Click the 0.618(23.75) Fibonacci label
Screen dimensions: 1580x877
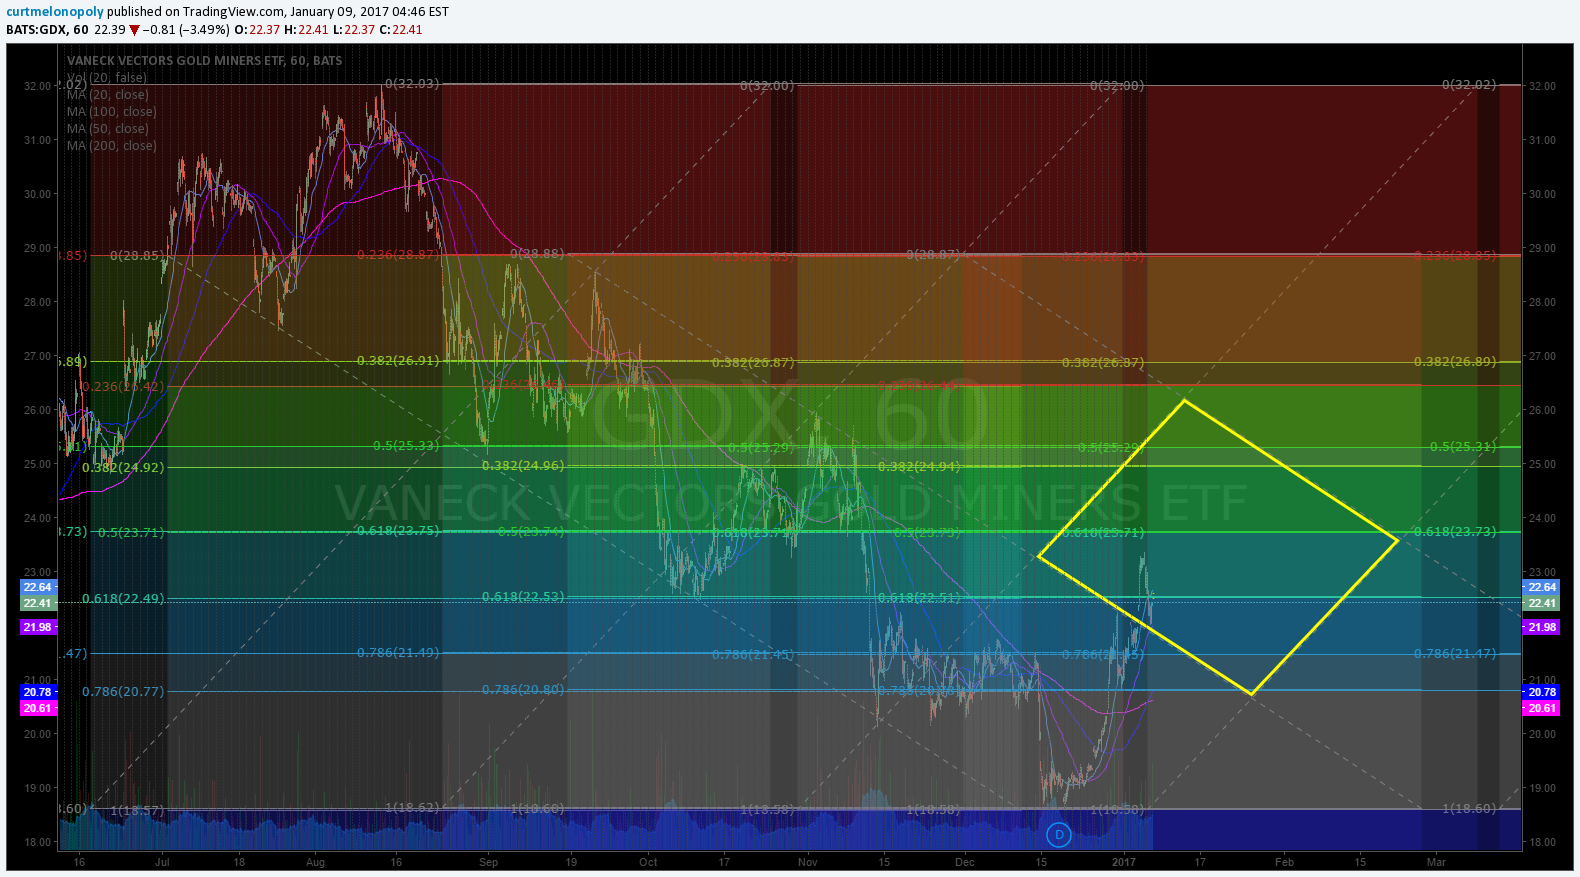(x=398, y=530)
